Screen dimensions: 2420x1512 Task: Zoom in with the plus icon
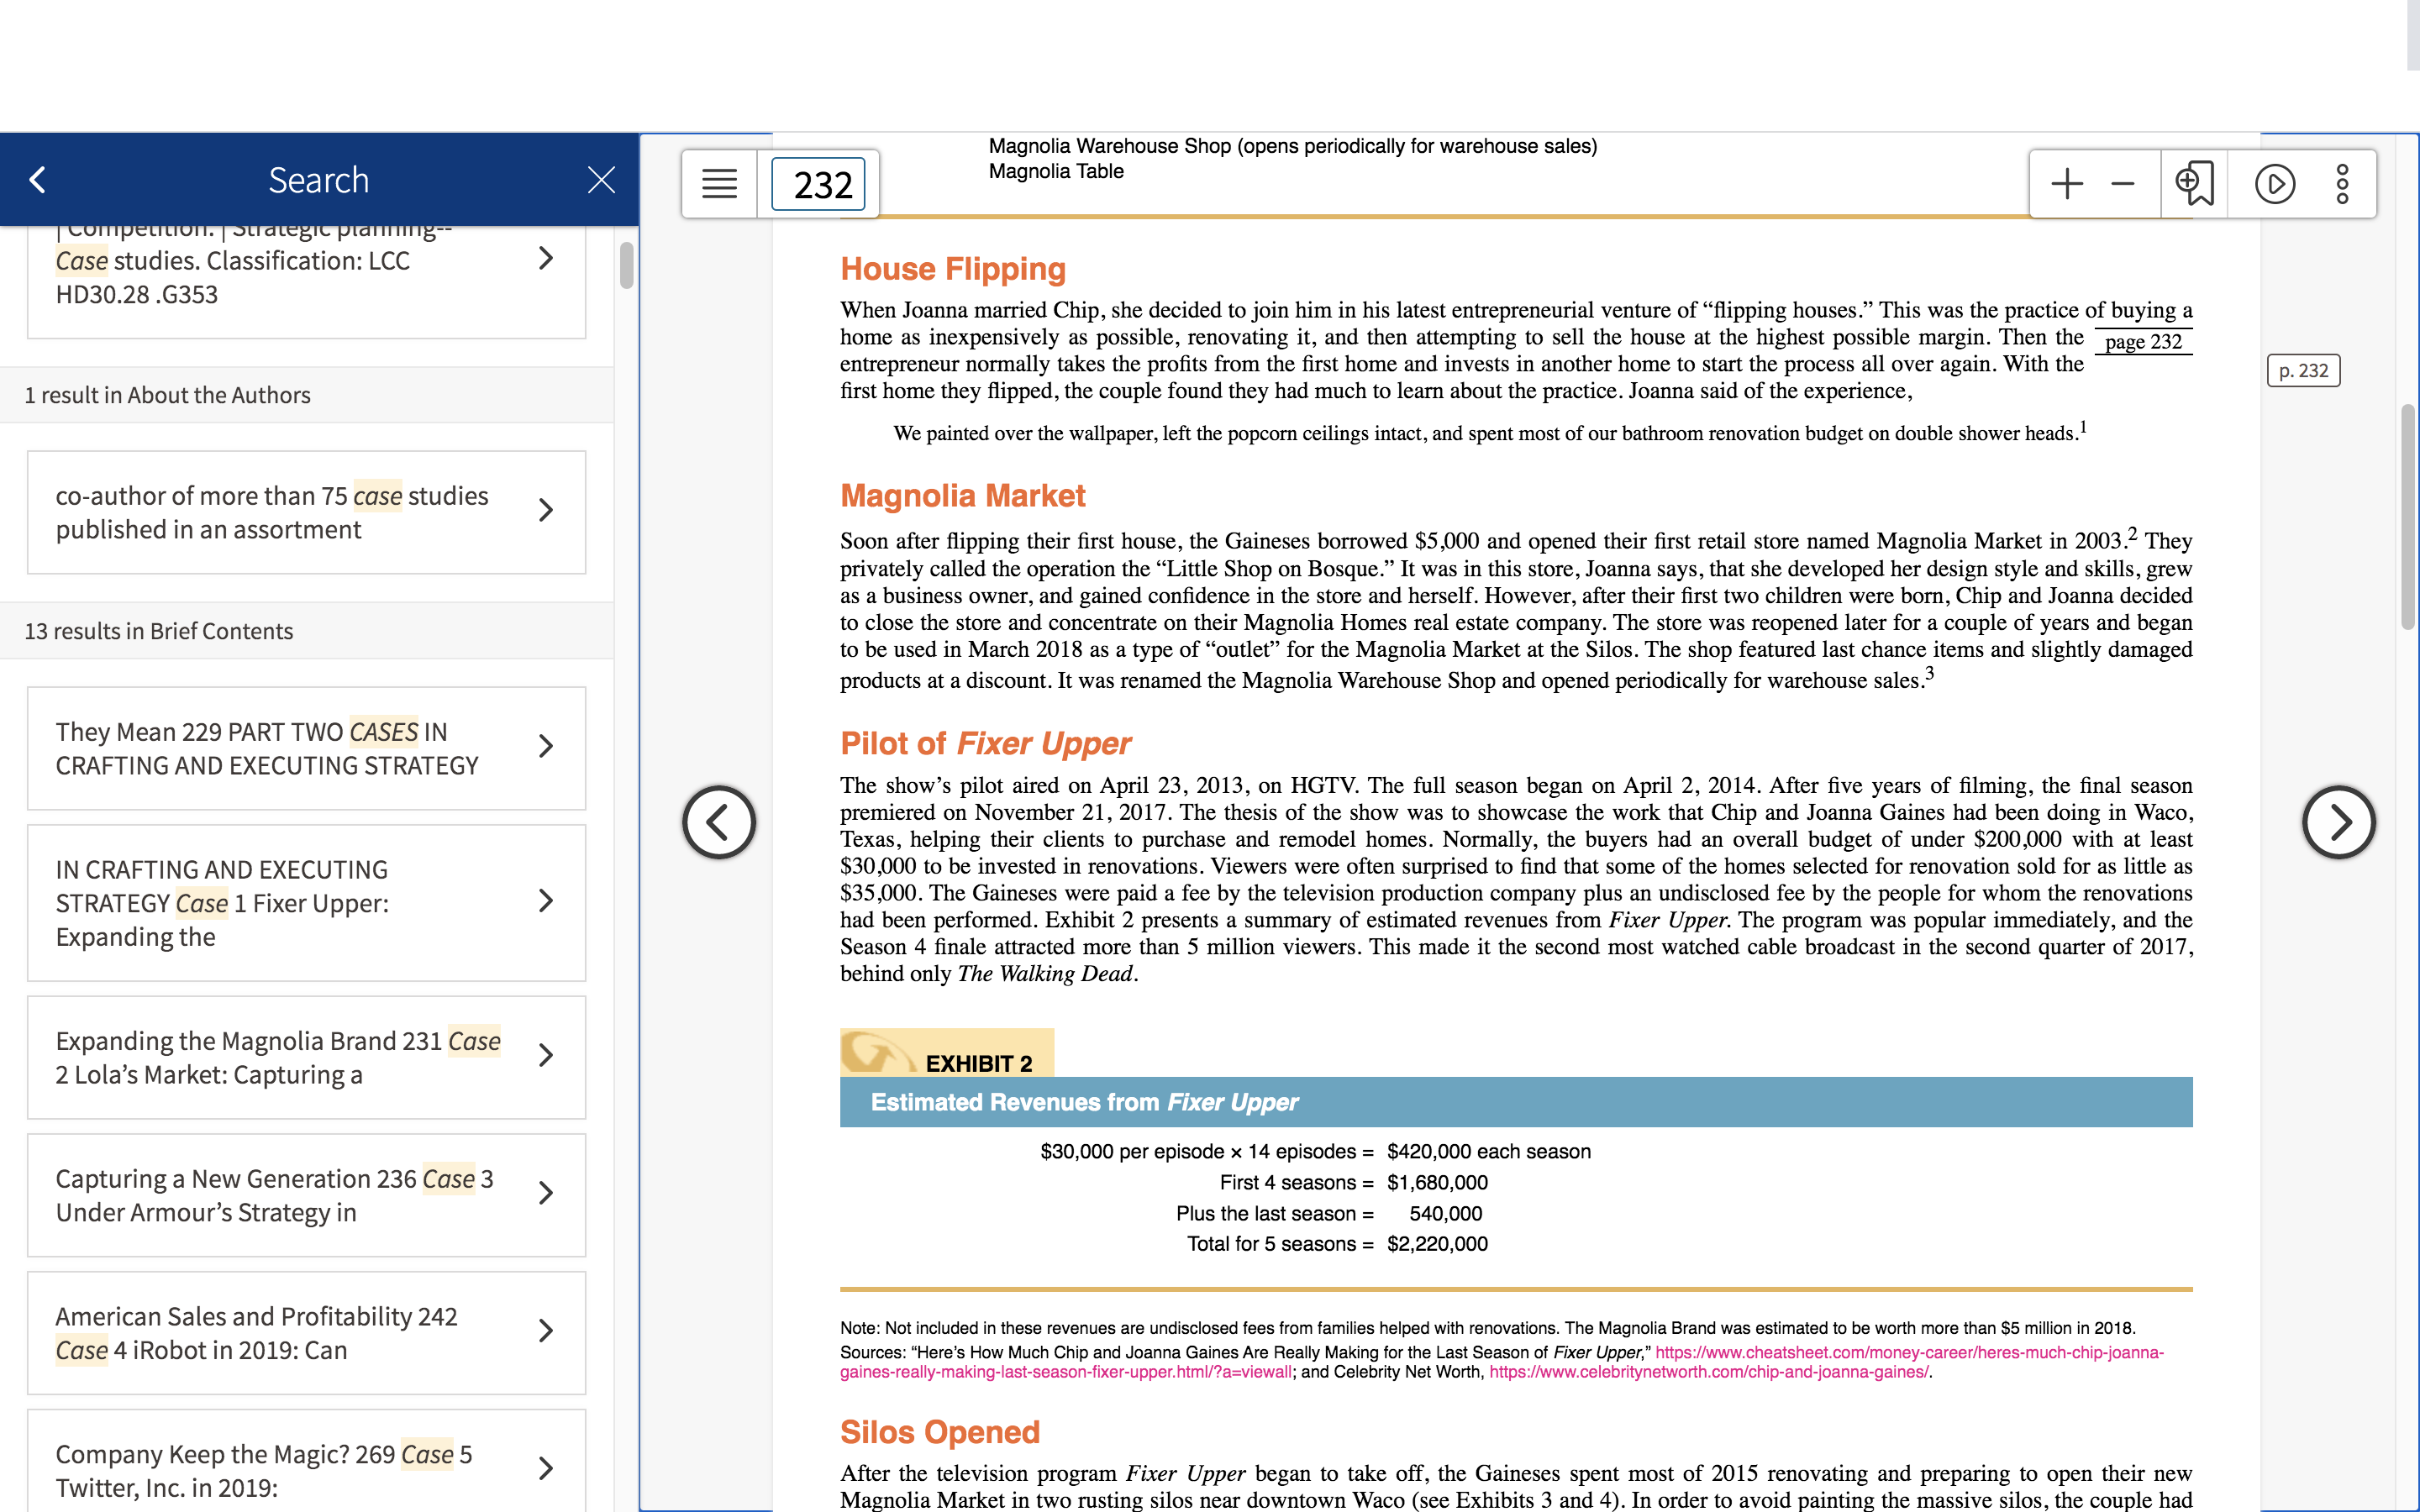tap(2066, 184)
